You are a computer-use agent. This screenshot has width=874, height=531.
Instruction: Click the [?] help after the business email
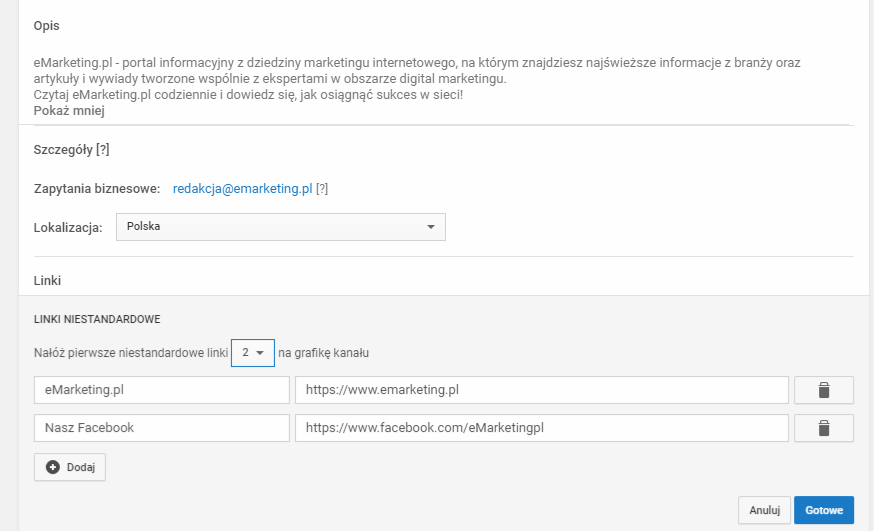pos(322,189)
